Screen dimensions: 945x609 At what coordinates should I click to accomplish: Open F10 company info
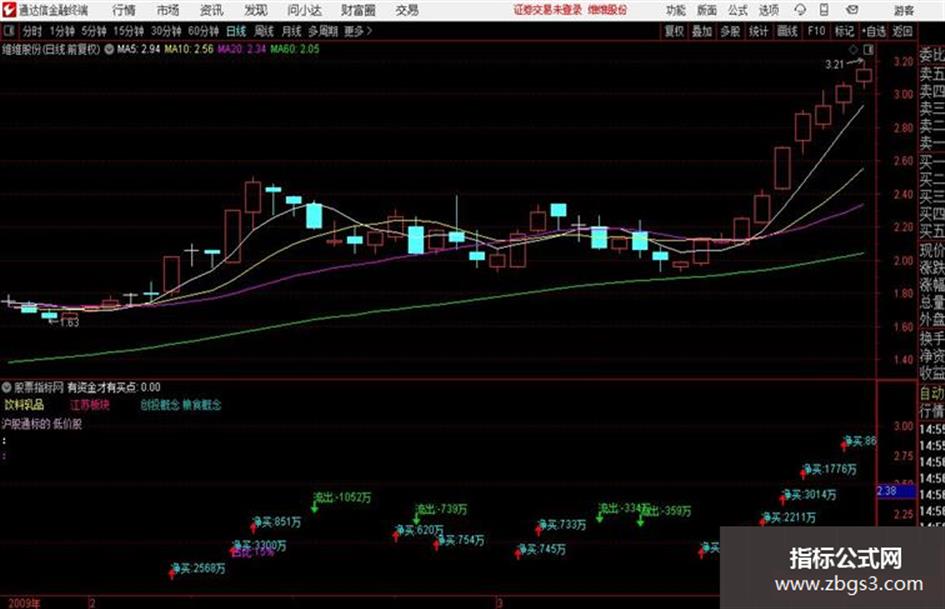click(x=817, y=31)
